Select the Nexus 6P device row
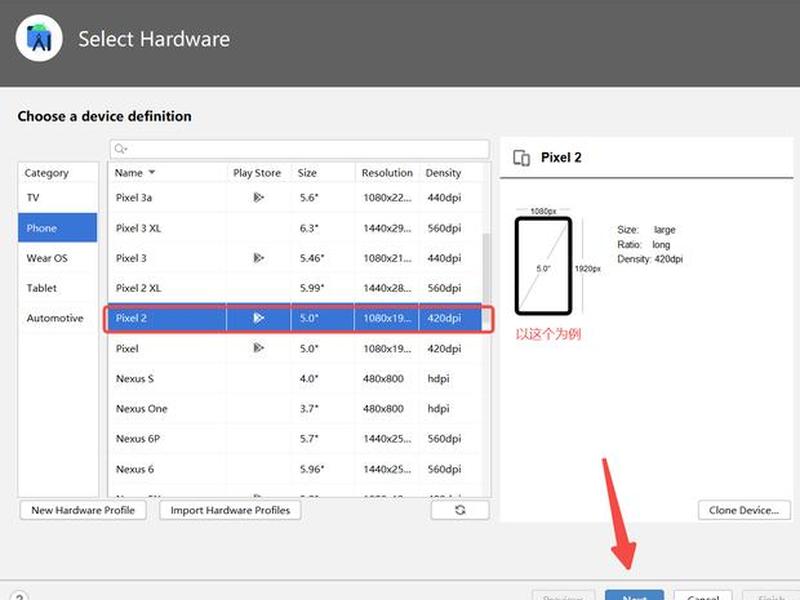 coord(295,439)
